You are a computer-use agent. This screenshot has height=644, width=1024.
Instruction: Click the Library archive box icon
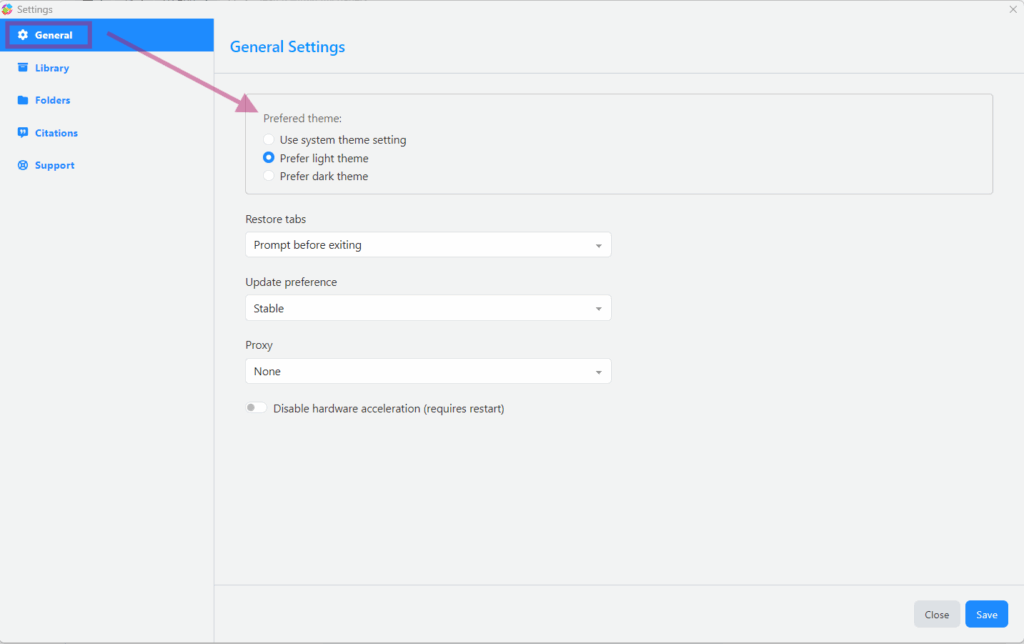(23, 68)
